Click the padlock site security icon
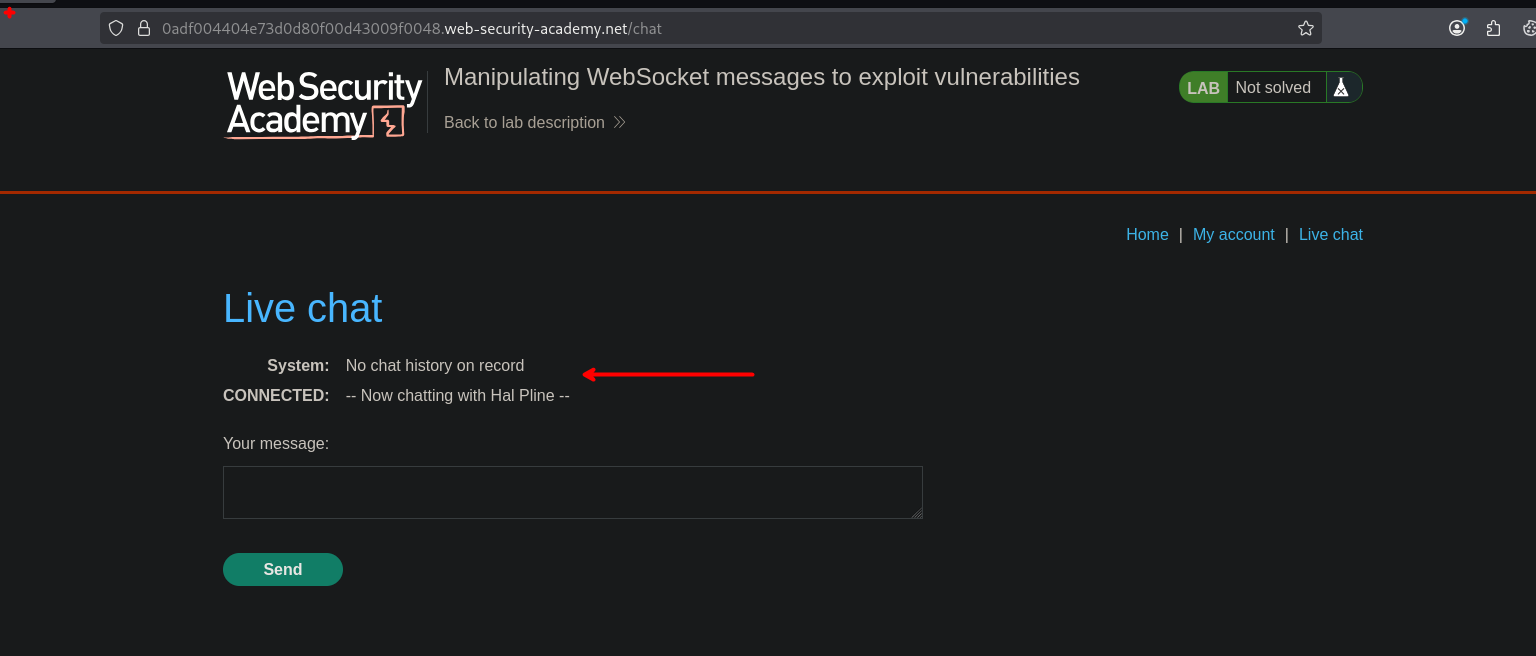Image resolution: width=1536 pixels, height=656 pixels. [x=143, y=28]
